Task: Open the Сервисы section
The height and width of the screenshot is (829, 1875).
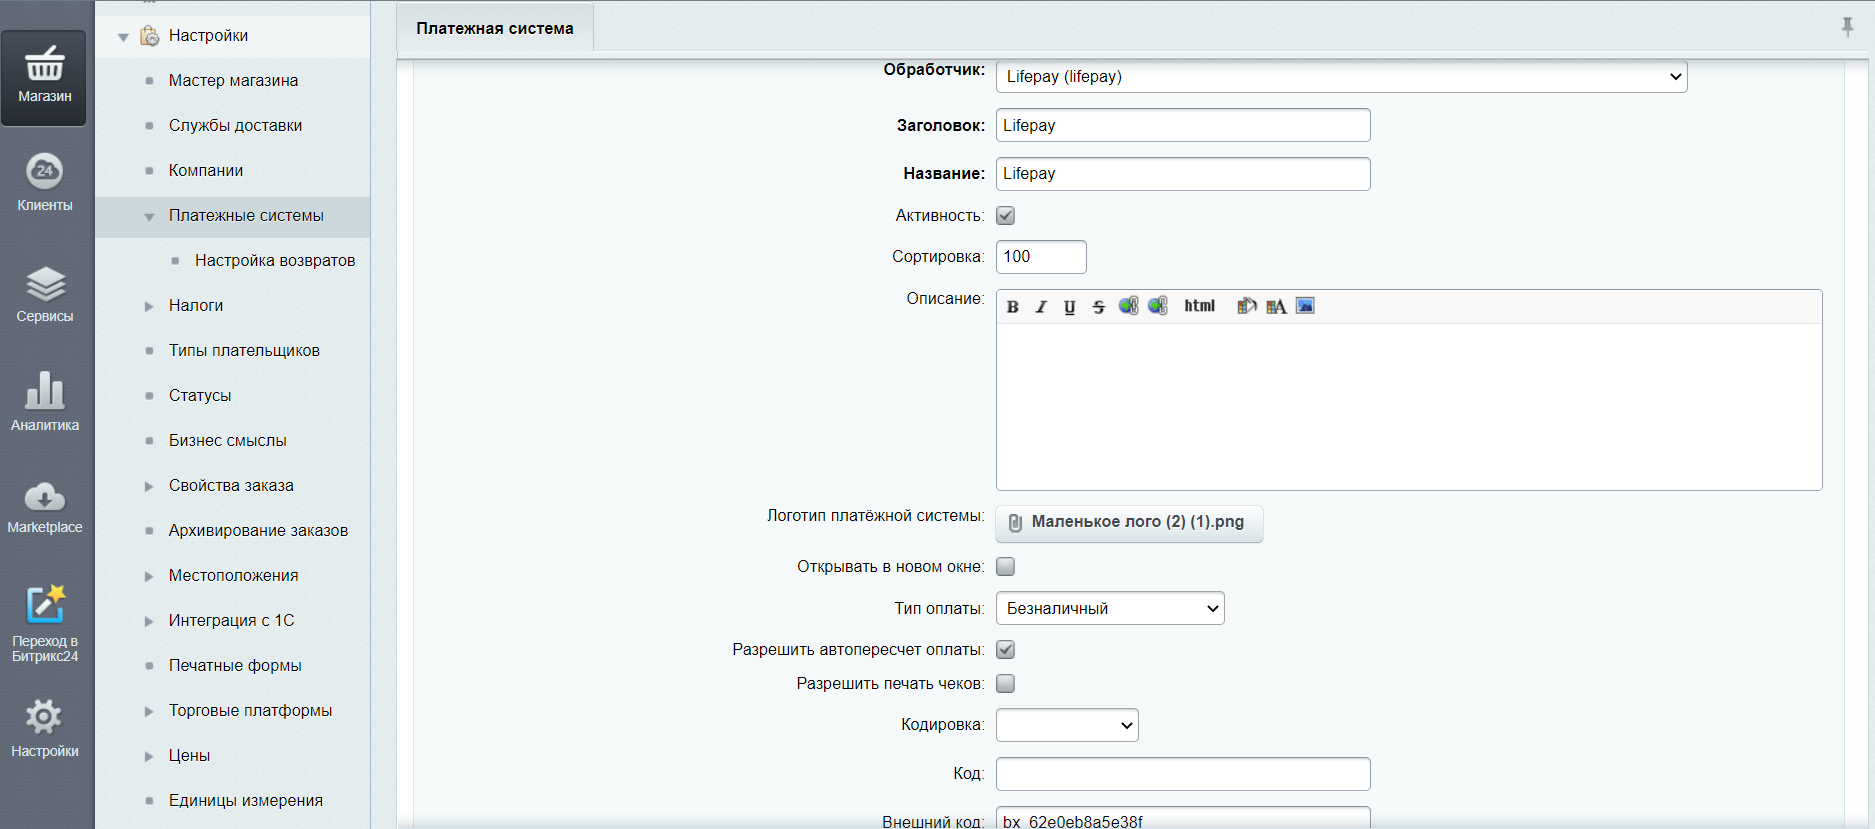Action: point(44,294)
